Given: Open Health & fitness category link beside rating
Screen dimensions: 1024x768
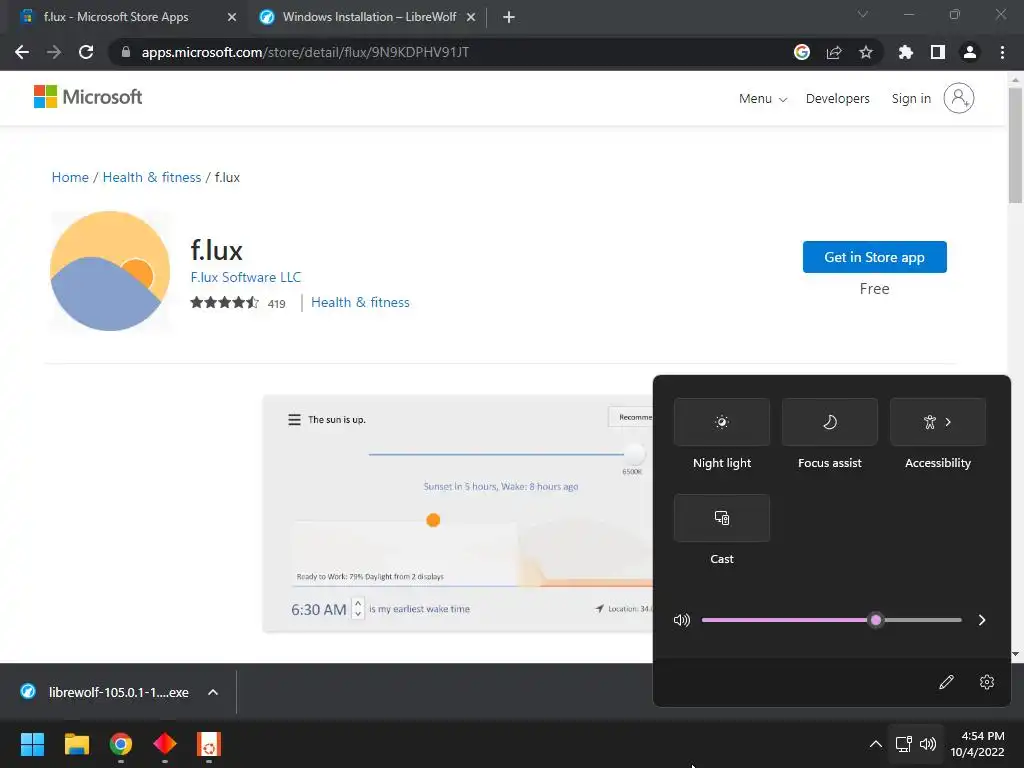Looking at the screenshot, I should pos(360,302).
